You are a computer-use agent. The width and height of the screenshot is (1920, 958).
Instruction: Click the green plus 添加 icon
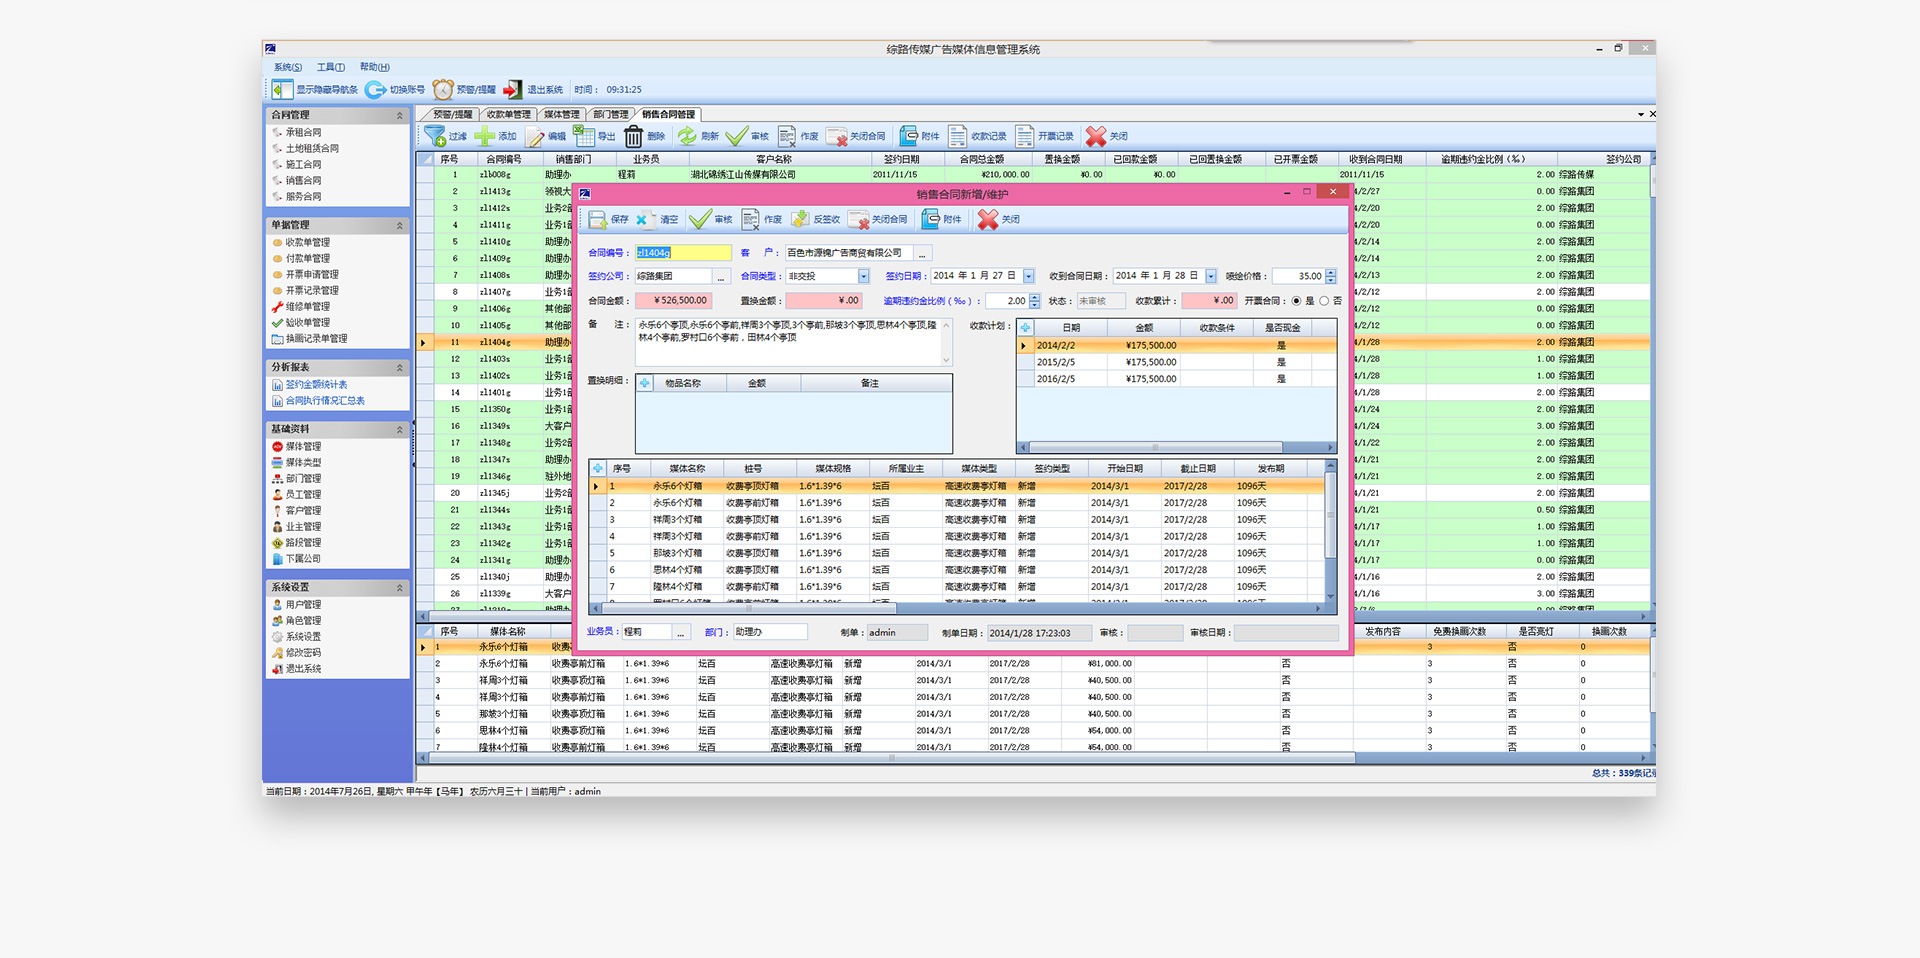(x=485, y=136)
